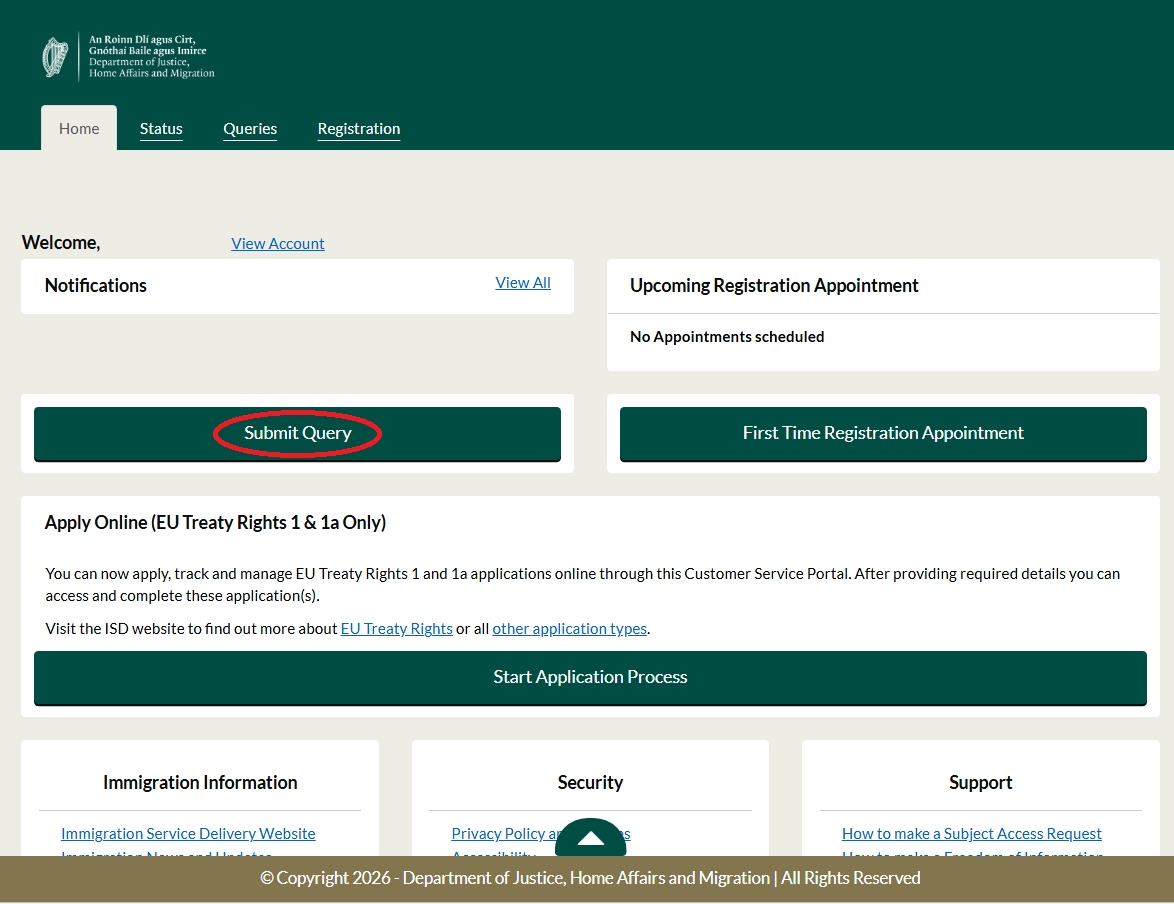The height and width of the screenshot is (904, 1174).
Task: Click the scroll-to-top arrow button
Action: tap(591, 837)
